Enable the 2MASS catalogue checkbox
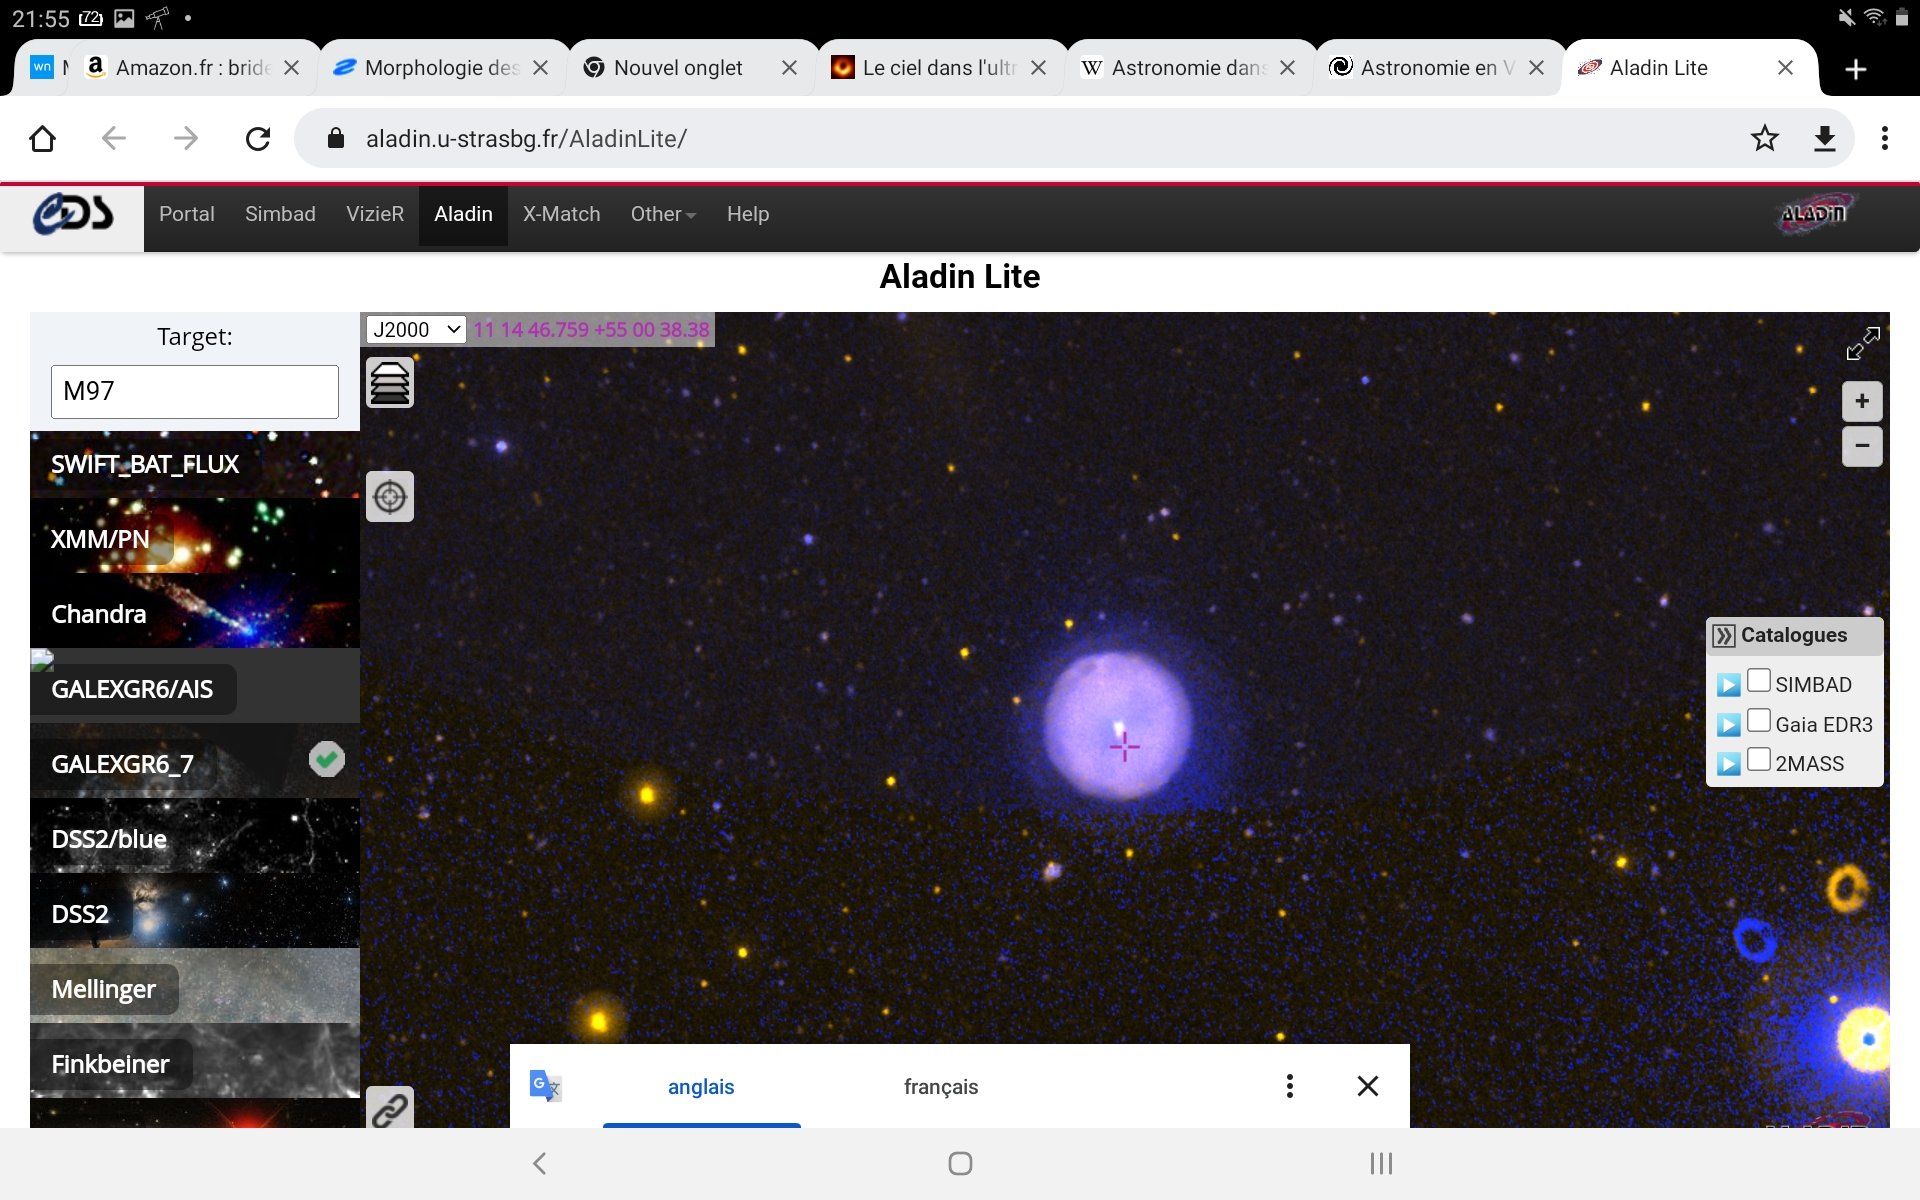Image resolution: width=1920 pixels, height=1200 pixels. [1759, 760]
